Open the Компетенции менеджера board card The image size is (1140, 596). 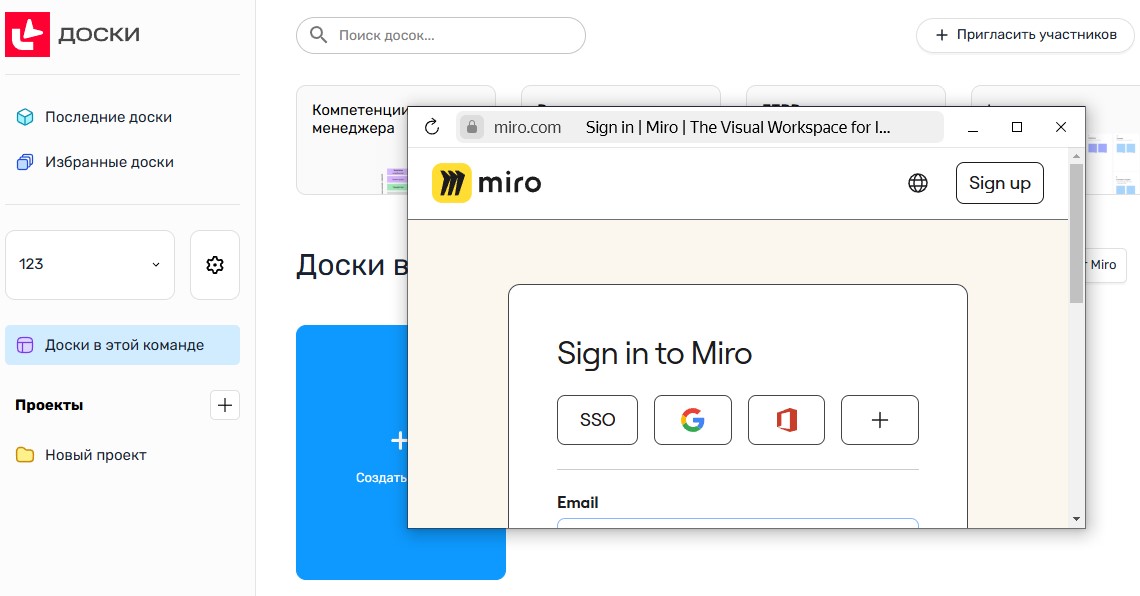pos(352,140)
